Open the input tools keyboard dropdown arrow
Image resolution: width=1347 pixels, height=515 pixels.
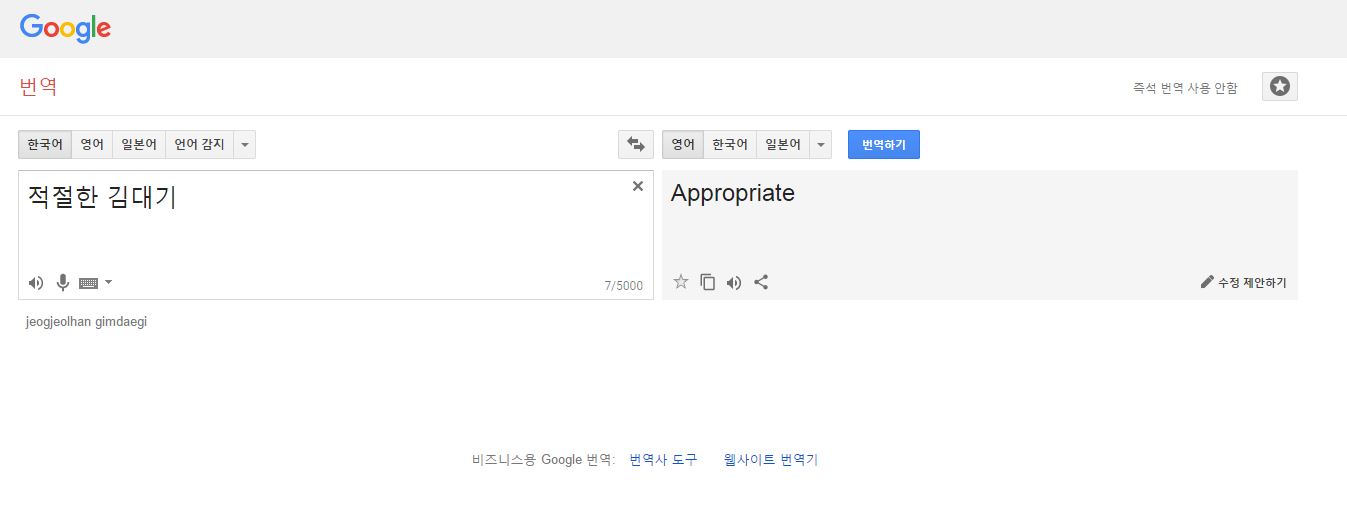click(109, 282)
